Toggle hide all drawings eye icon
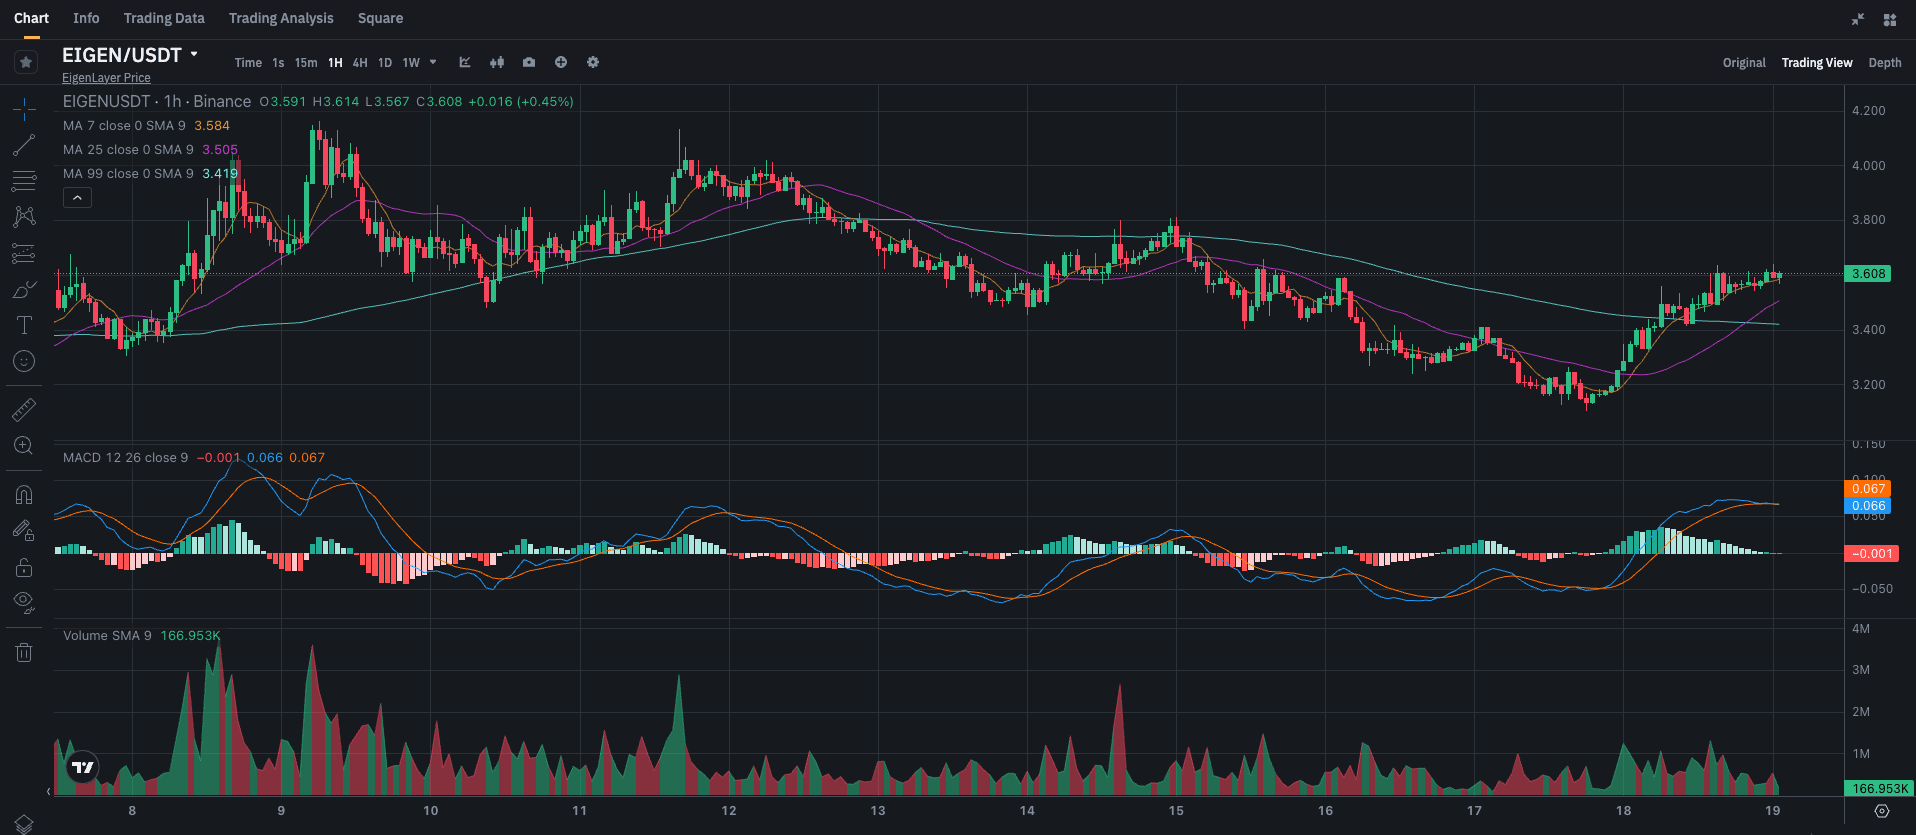This screenshot has height=835, width=1916. [x=24, y=603]
